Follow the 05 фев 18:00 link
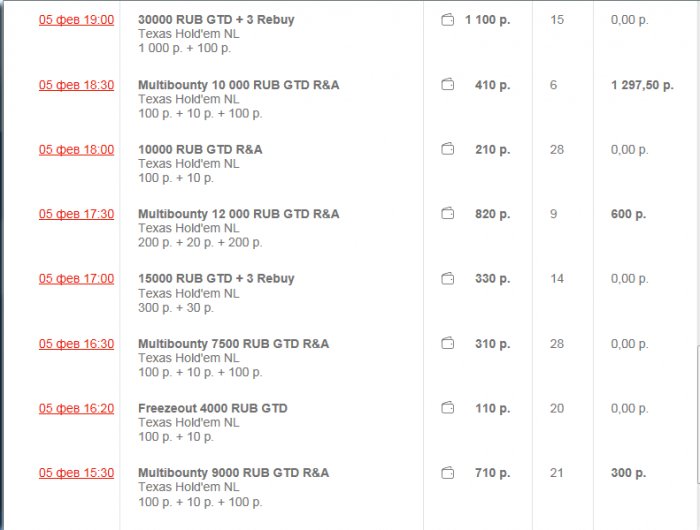Viewport: 700px width, 530px height. point(76,150)
